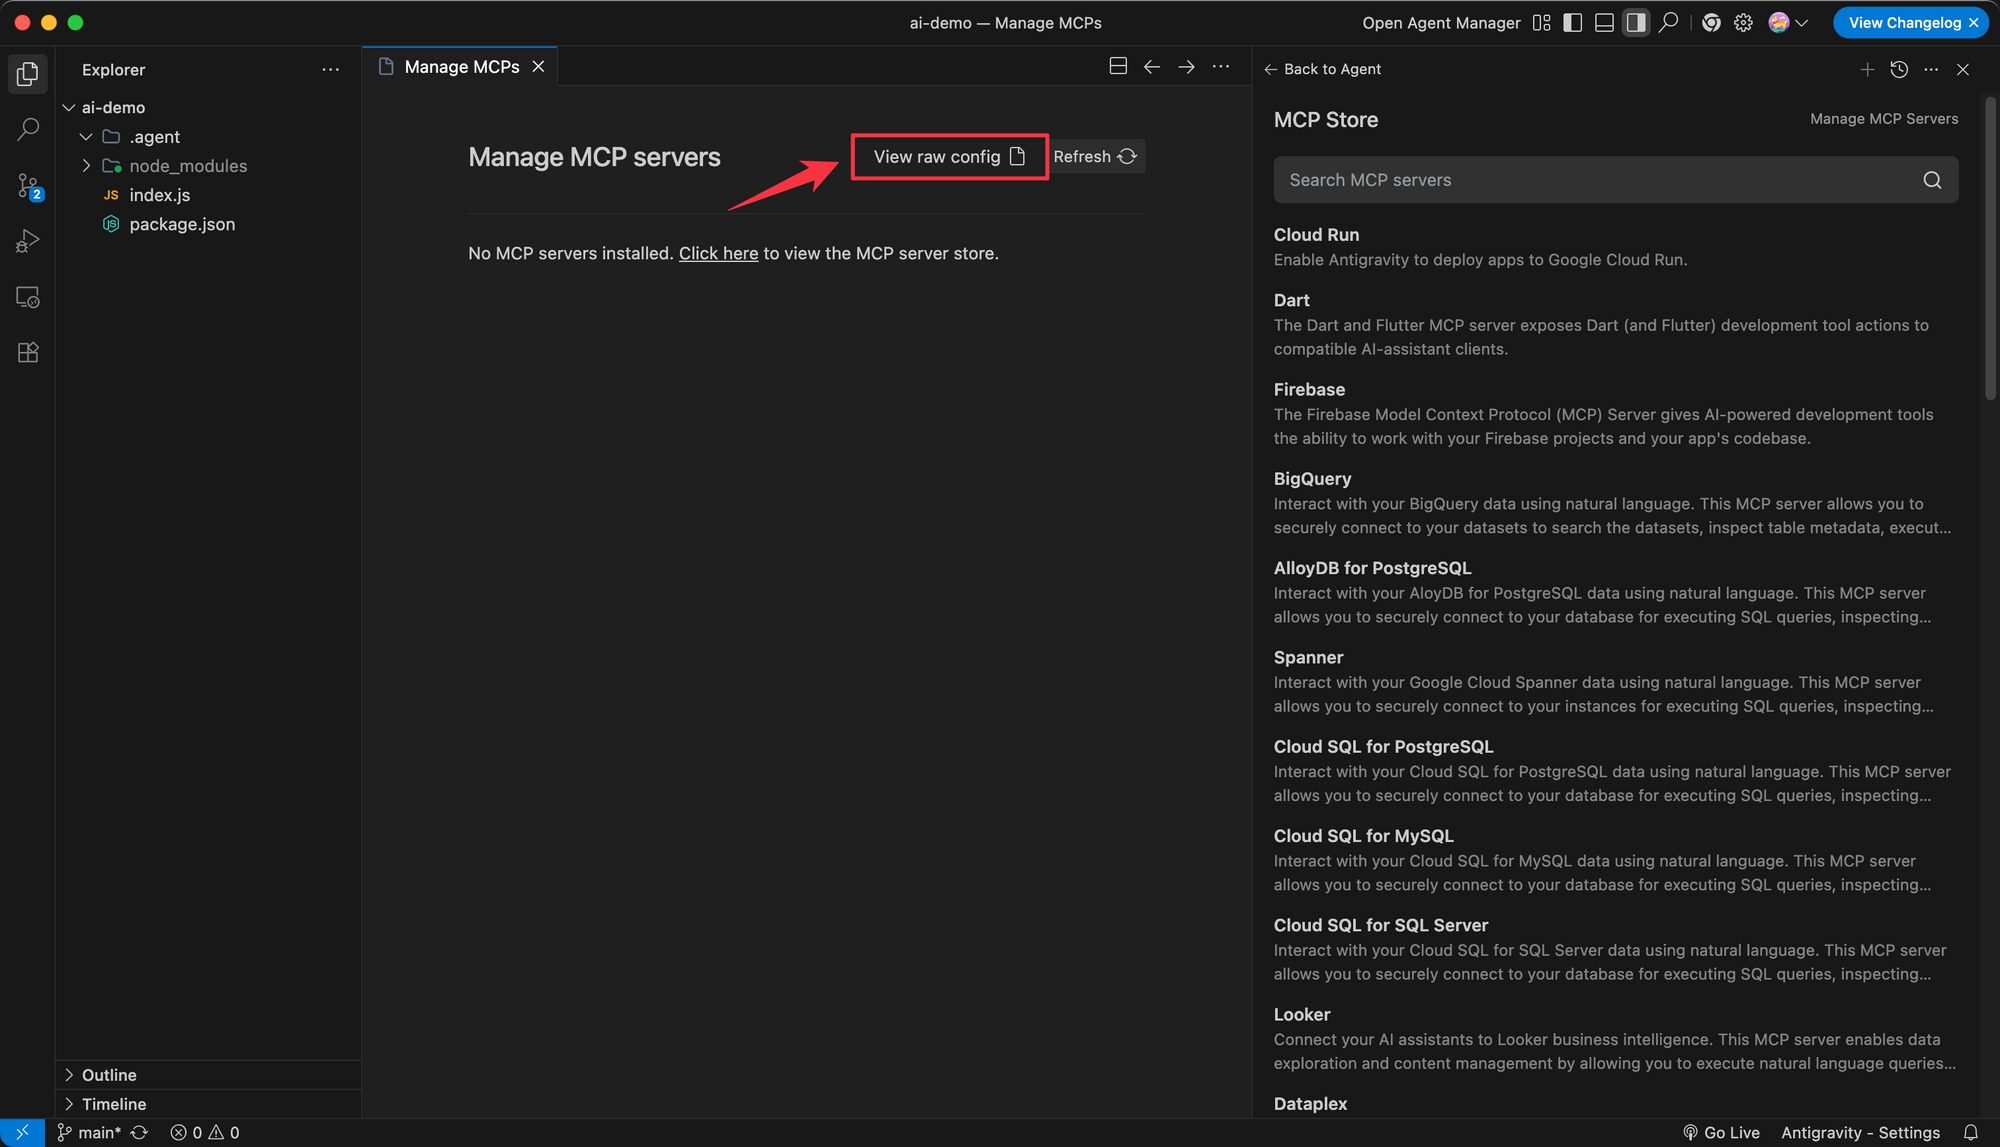Open the Run and Debug view
This screenshot has height=1147, width=2000.
28,241
